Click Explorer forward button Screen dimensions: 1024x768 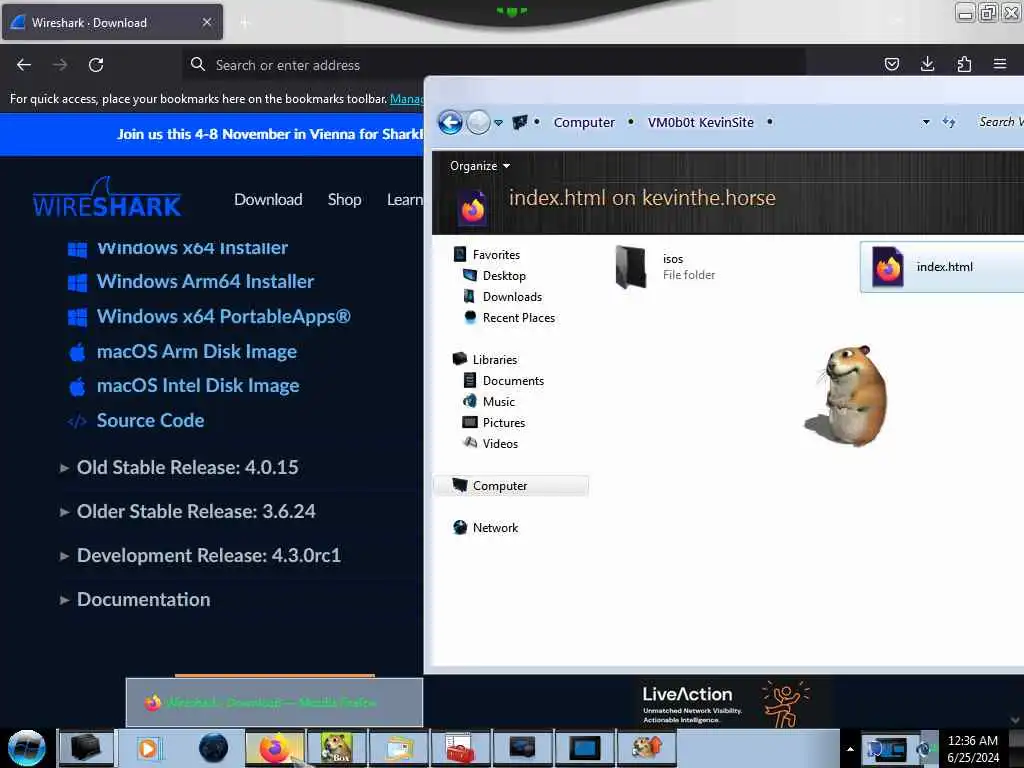478,122
